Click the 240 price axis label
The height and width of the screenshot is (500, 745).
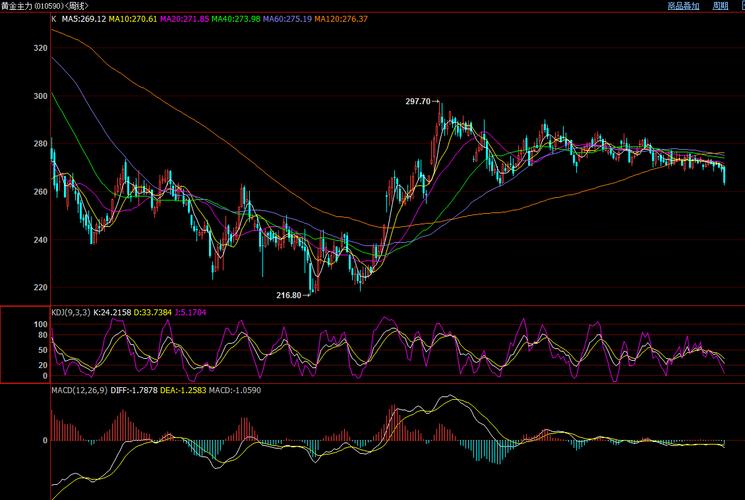[x=41, y=240]
